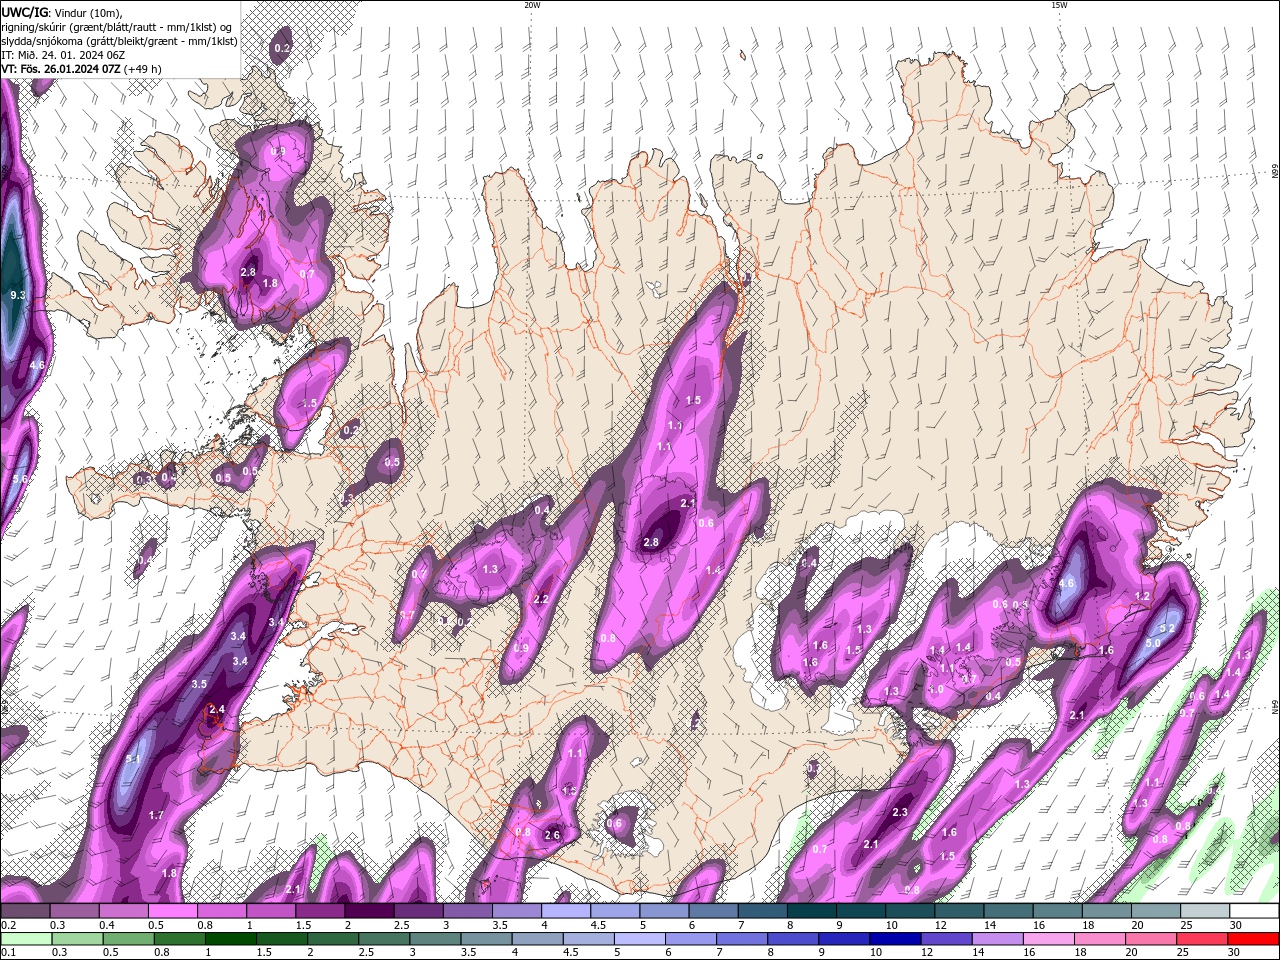Click the red 30 swatch in rain scale
Screen dimensions: 1280x960
click(x=1254, y=939)
